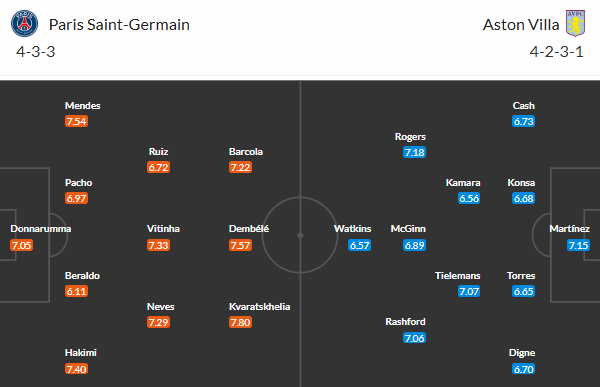The width and height of the screenshot is (600, 387).
Task: Click the Aston Villa club crest
Action: (x=576, y=23)
